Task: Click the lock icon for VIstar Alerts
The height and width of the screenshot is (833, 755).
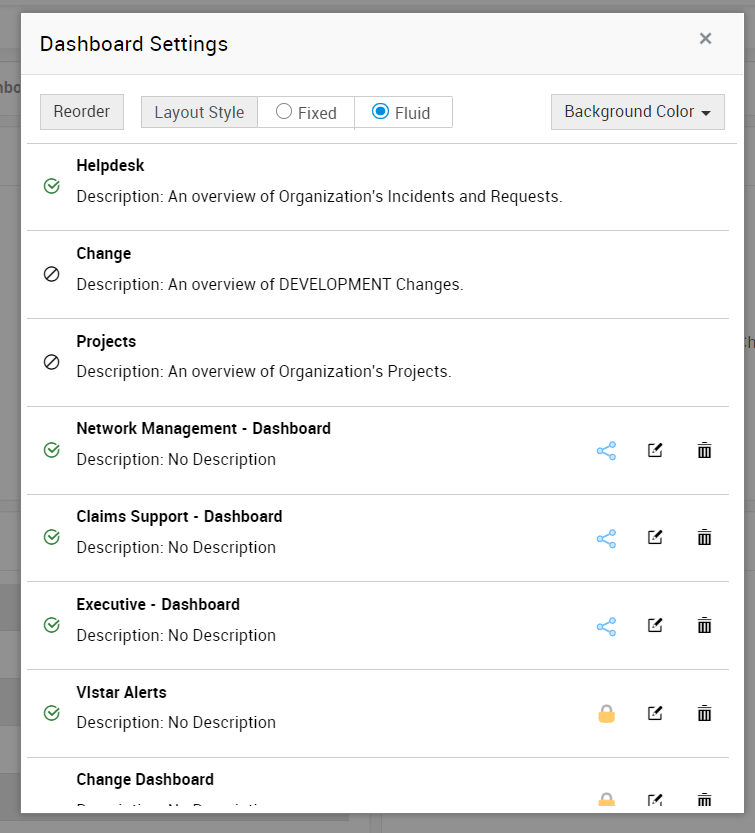Action: [x=606, y=714]
